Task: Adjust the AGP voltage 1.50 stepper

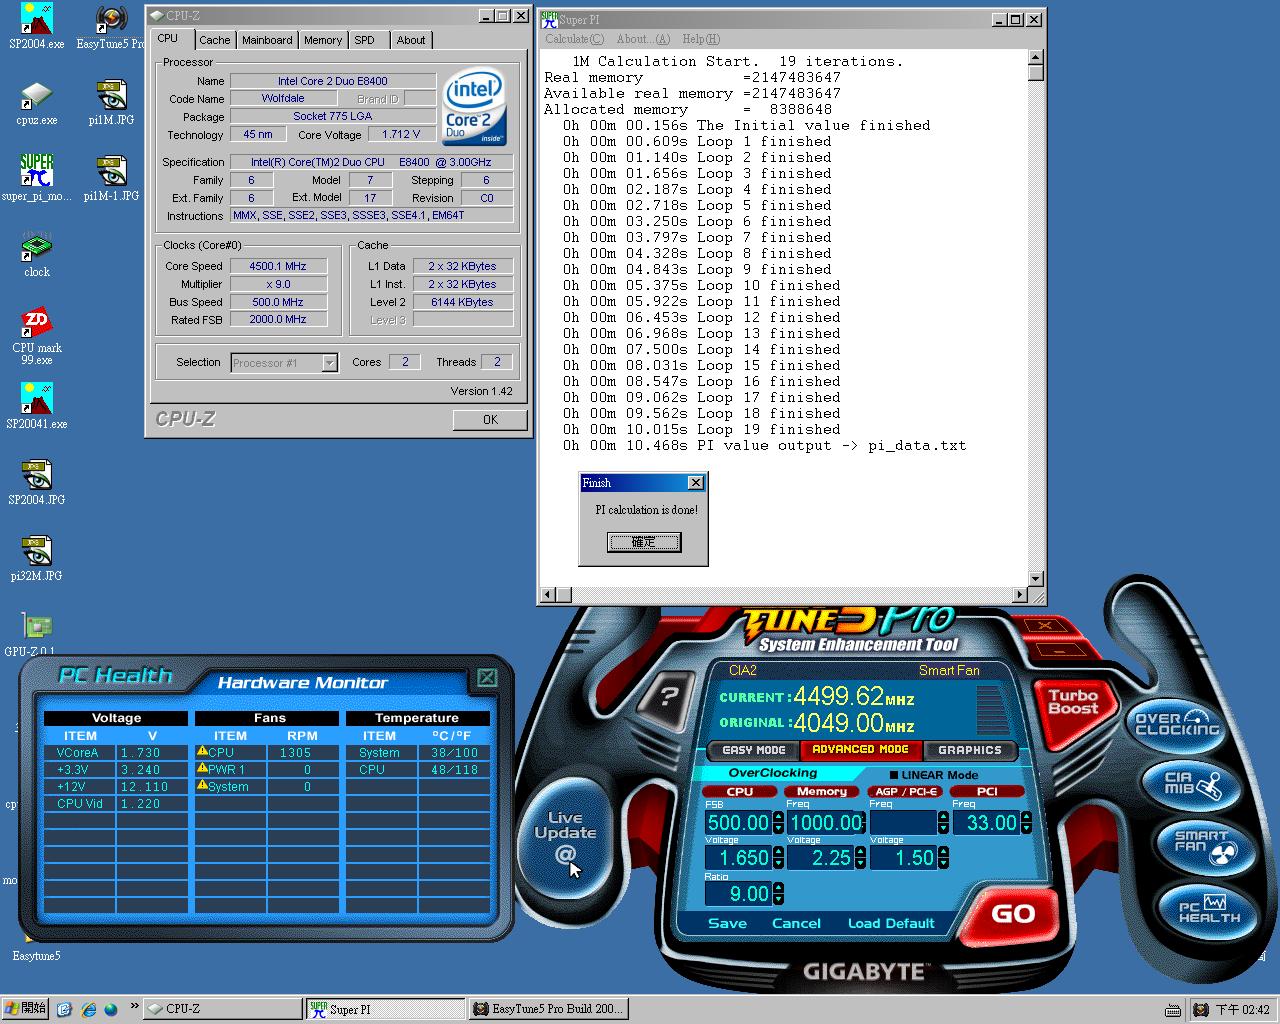Action: [x=943, y=858]
